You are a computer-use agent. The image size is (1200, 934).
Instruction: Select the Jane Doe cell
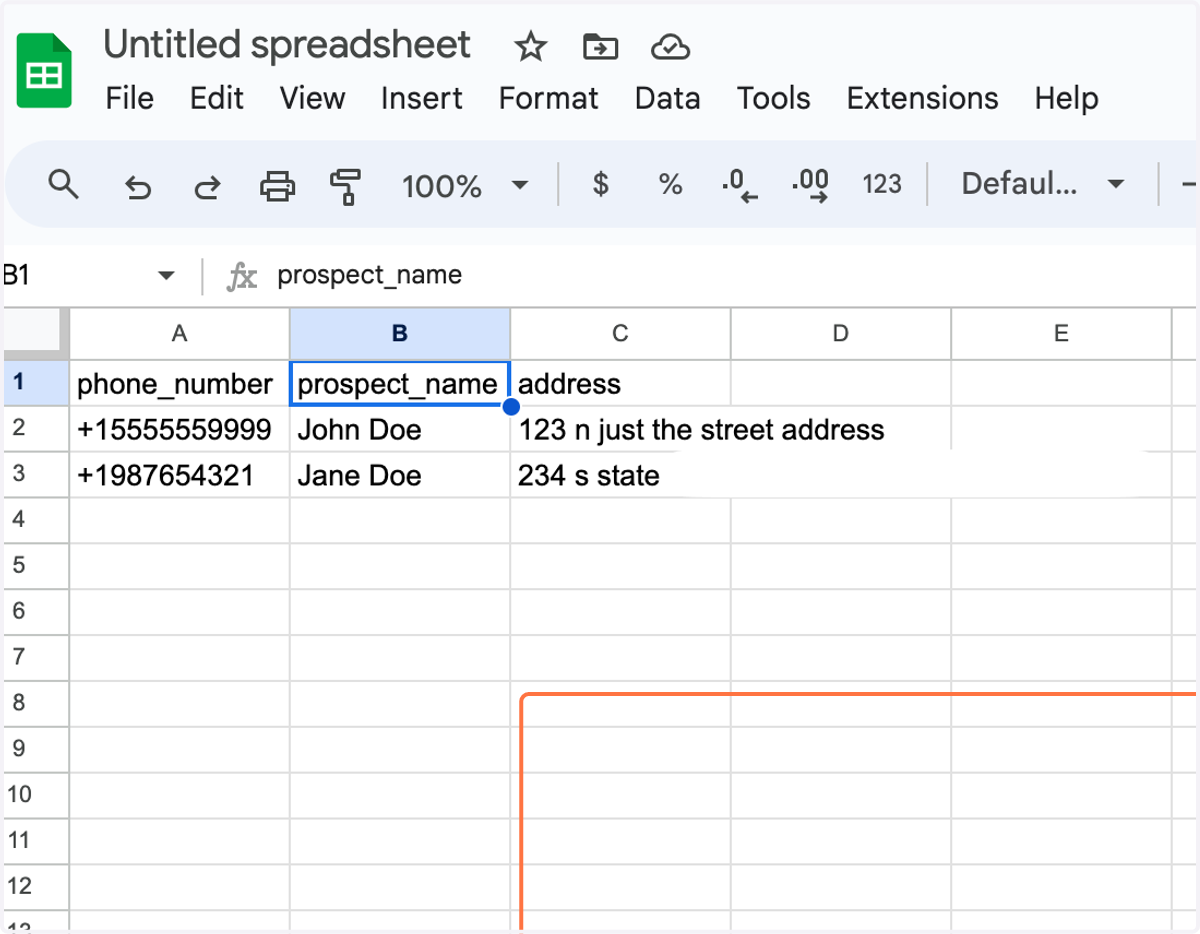coord(400,475)
